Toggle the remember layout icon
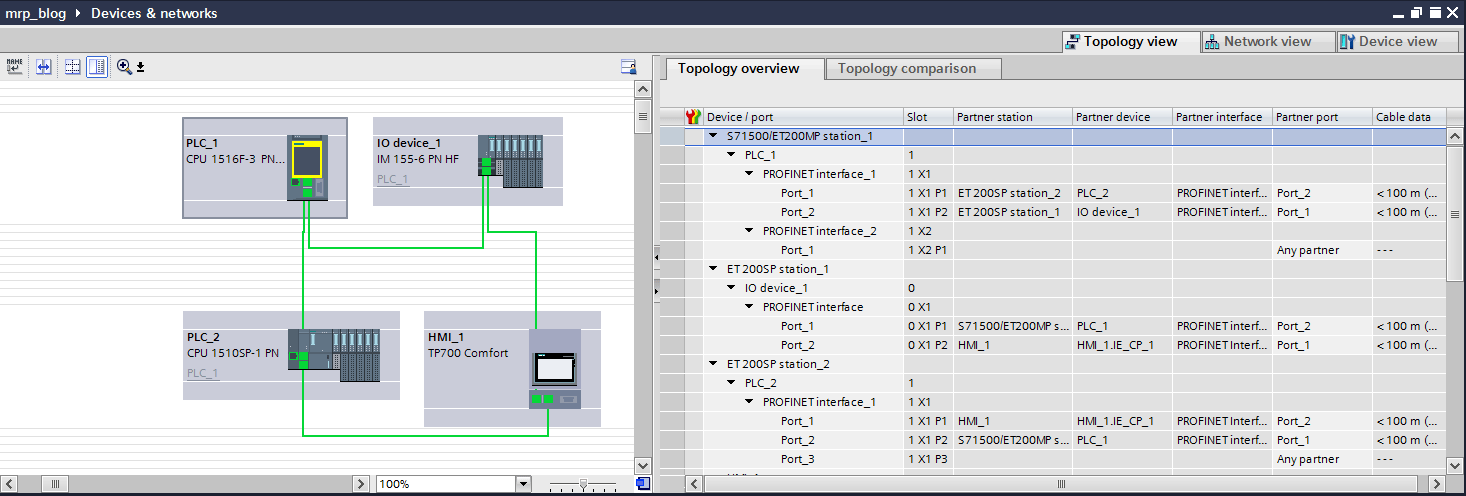Image resolution: width=1466 pixels, height=496 pixels. [x=97, y=66]
